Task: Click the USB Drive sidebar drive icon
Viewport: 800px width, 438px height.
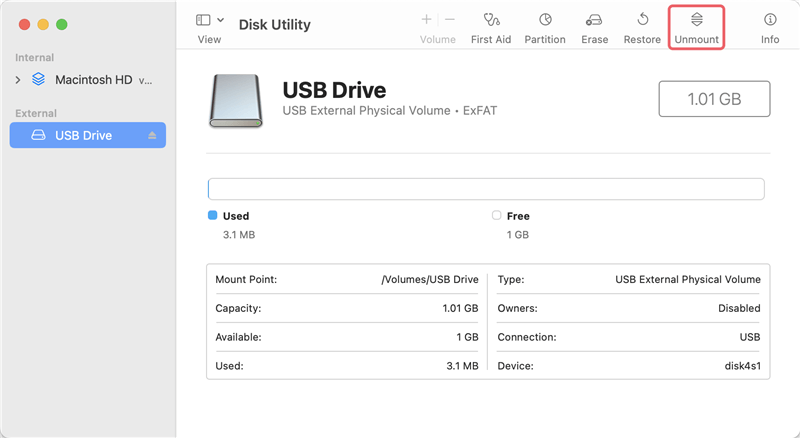Action: 38,135
